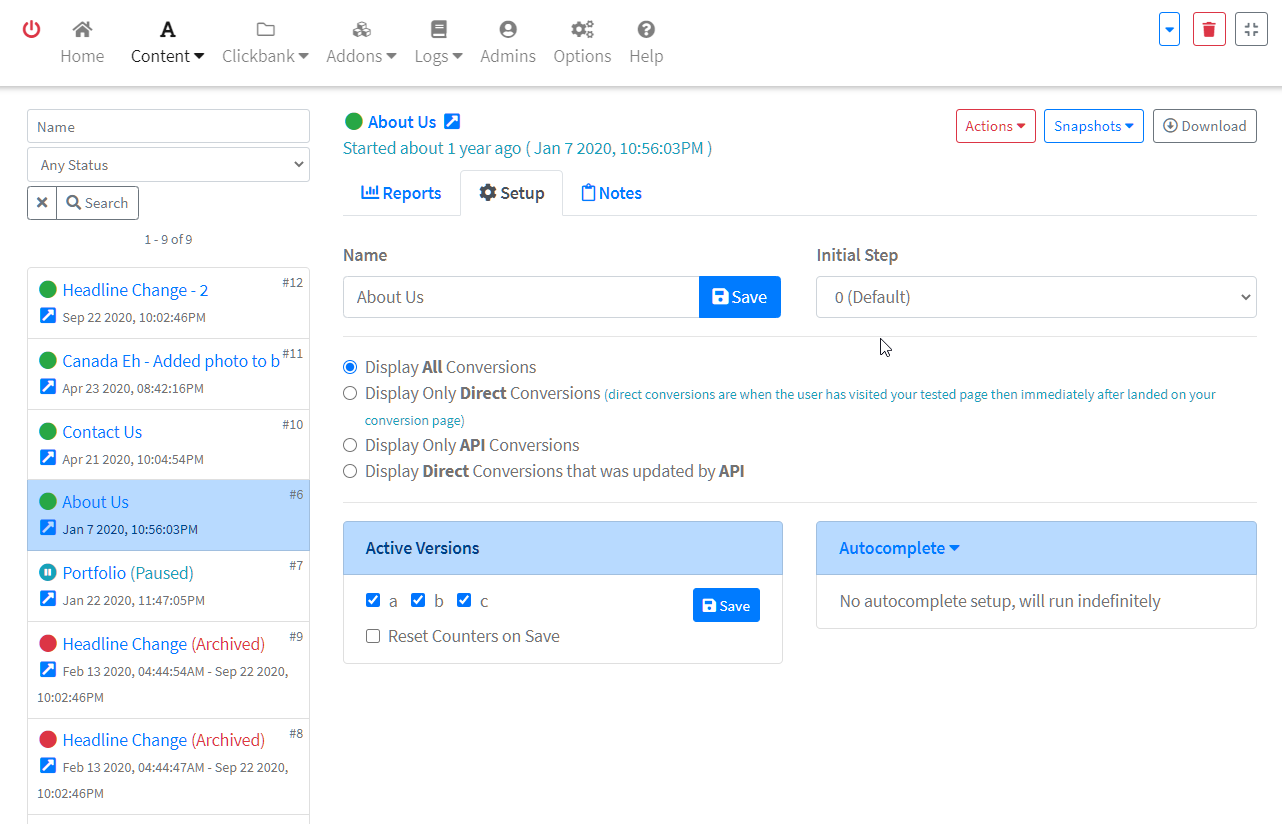This screenshot has height=824, width=1282.
Task: Click the red trash icon in header
Action: pos(1209,29)
